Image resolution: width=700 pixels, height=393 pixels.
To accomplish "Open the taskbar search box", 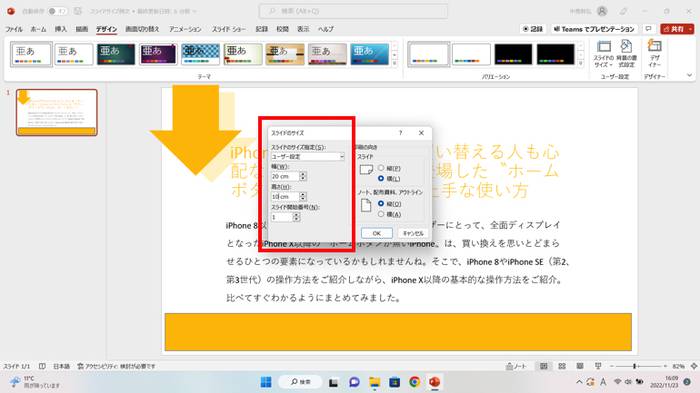I will (301, 382).
